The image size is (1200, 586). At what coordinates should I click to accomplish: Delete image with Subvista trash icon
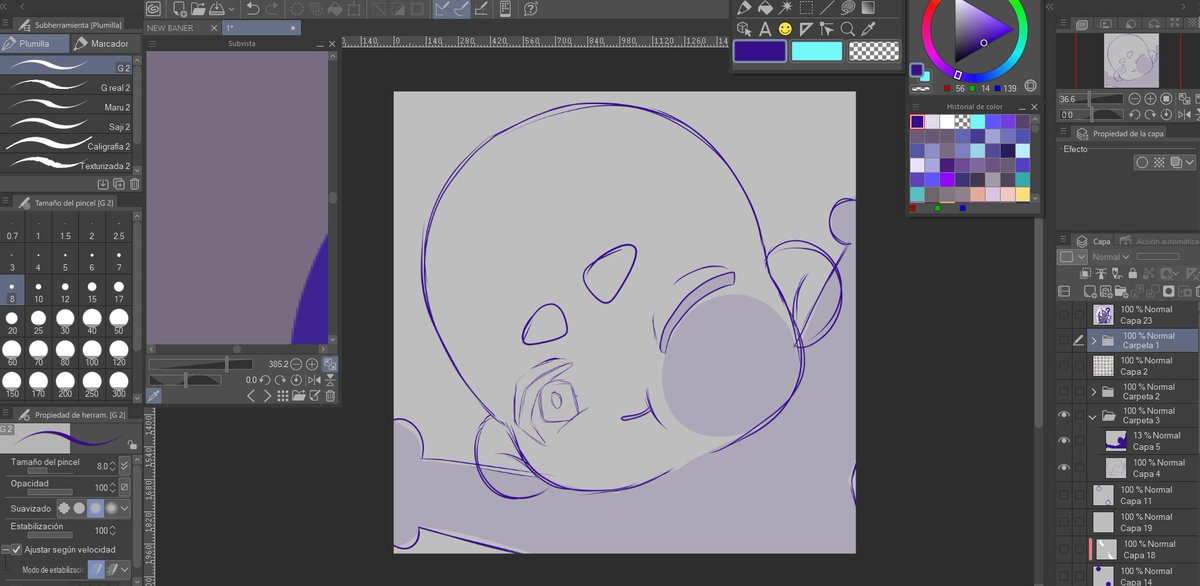[x=331, y=396]
